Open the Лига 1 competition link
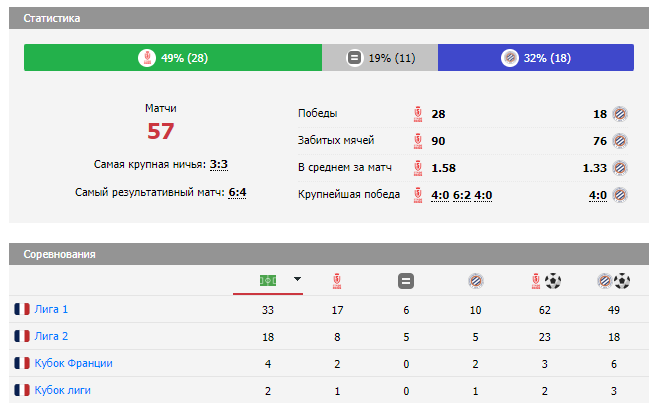Image resolution: width=655 pixels, height=416 pixels. 52,309
